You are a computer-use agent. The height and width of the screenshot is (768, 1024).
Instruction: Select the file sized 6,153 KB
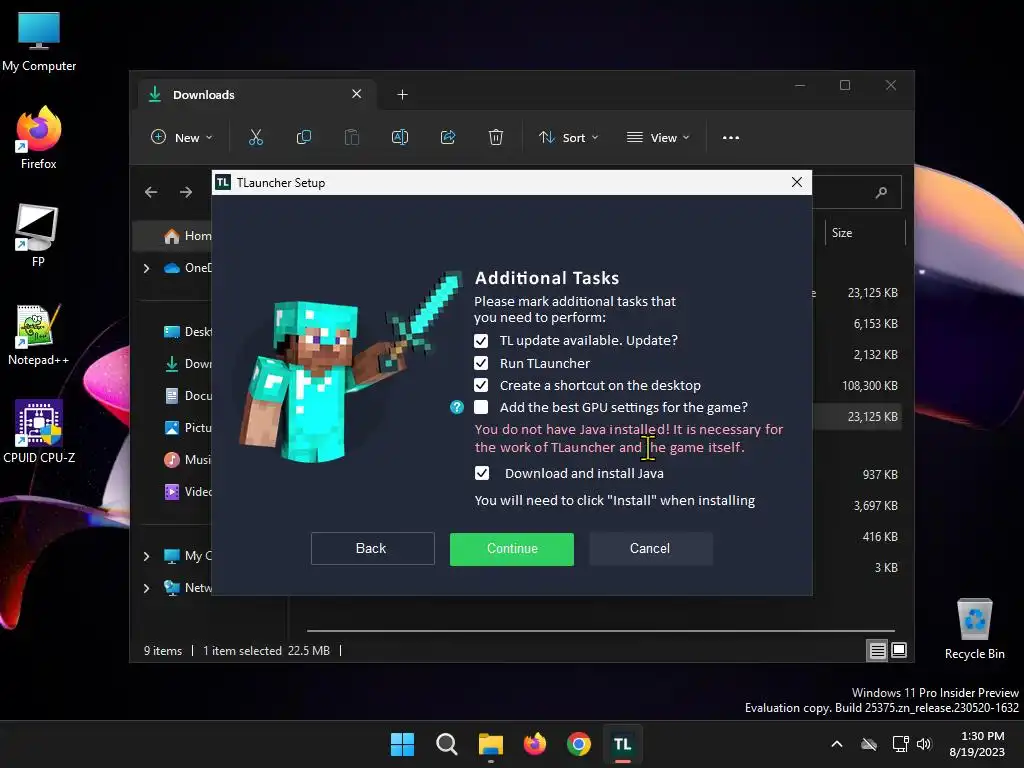[x=875, y=324]
